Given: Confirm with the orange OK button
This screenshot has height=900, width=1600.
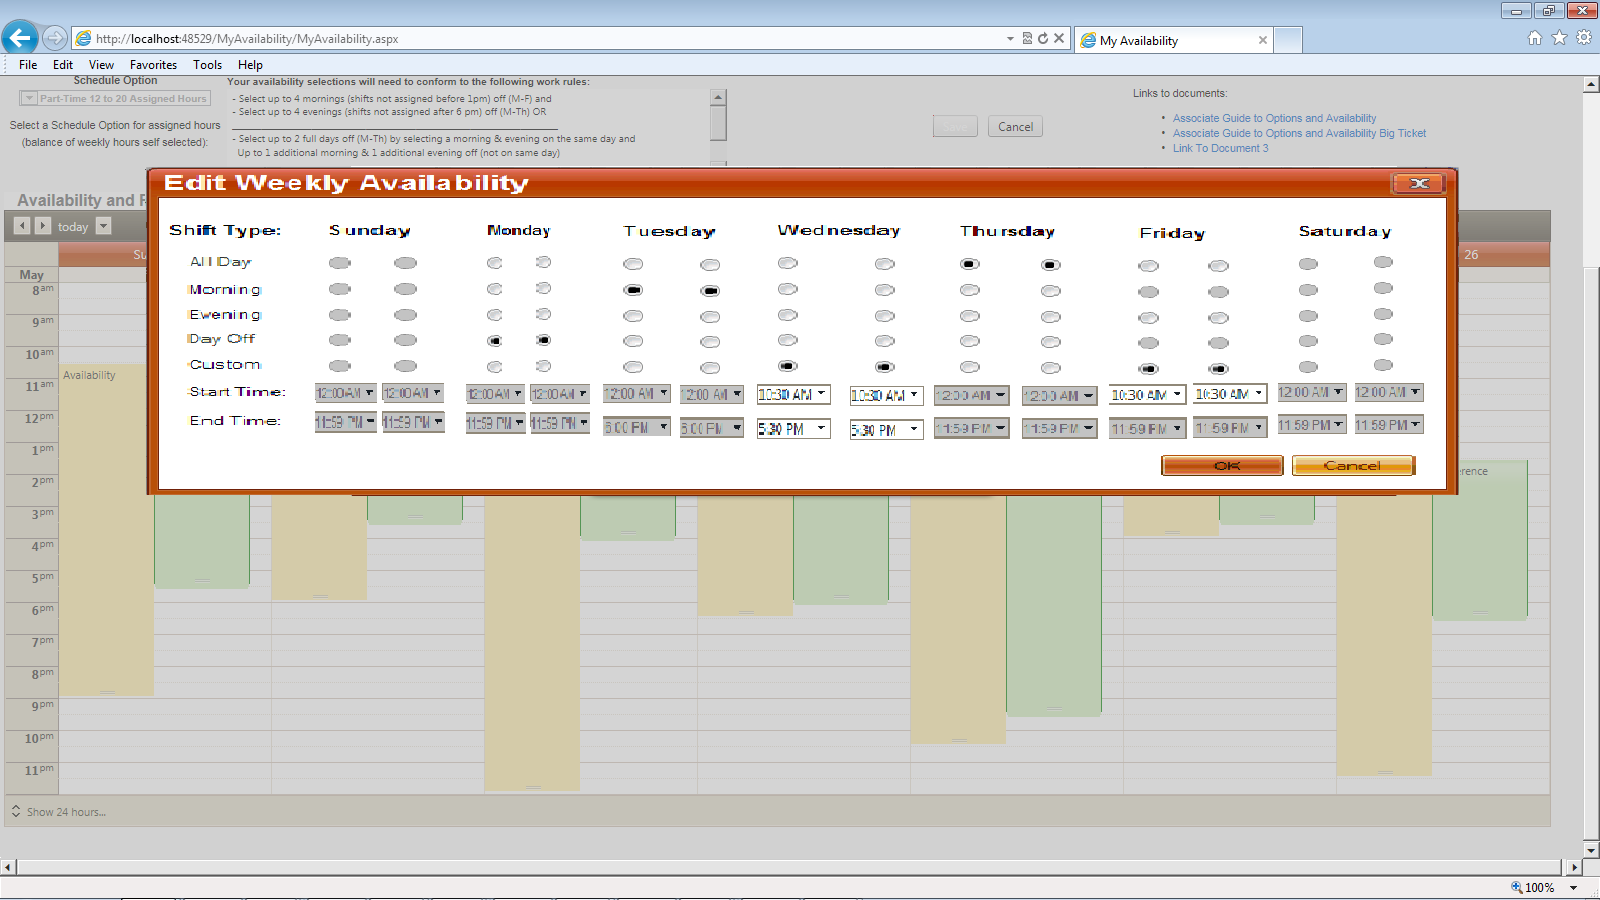Looking at the screenshot, I should coord(1222,466).
